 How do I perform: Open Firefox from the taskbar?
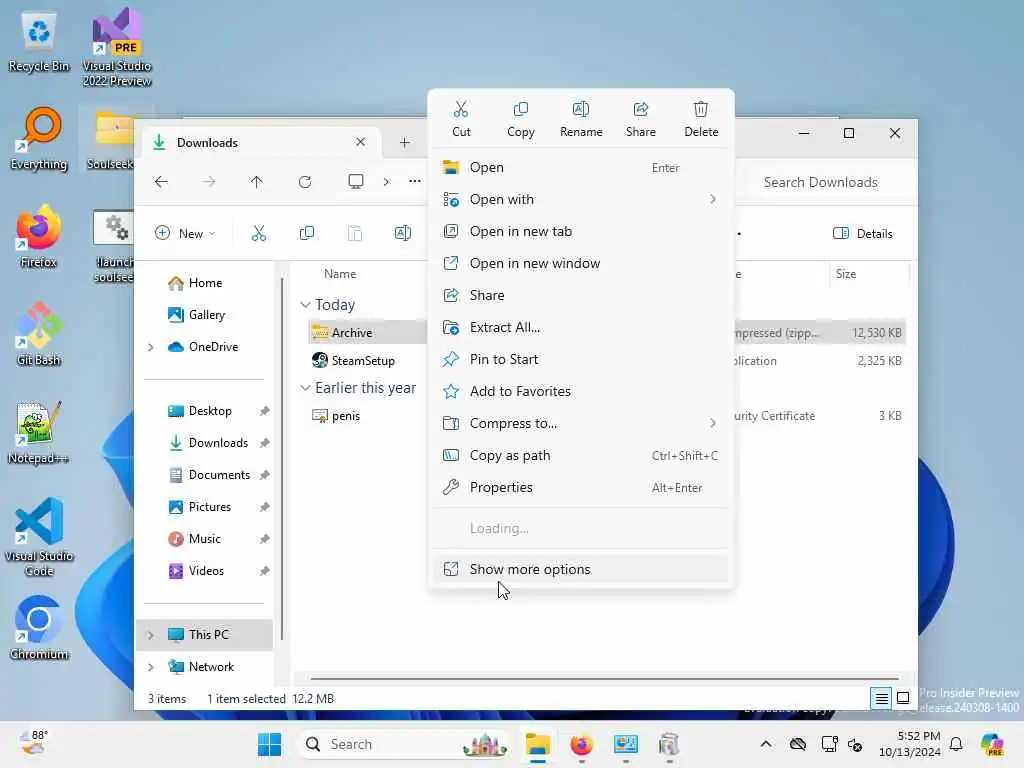click(x=581, y=744)
